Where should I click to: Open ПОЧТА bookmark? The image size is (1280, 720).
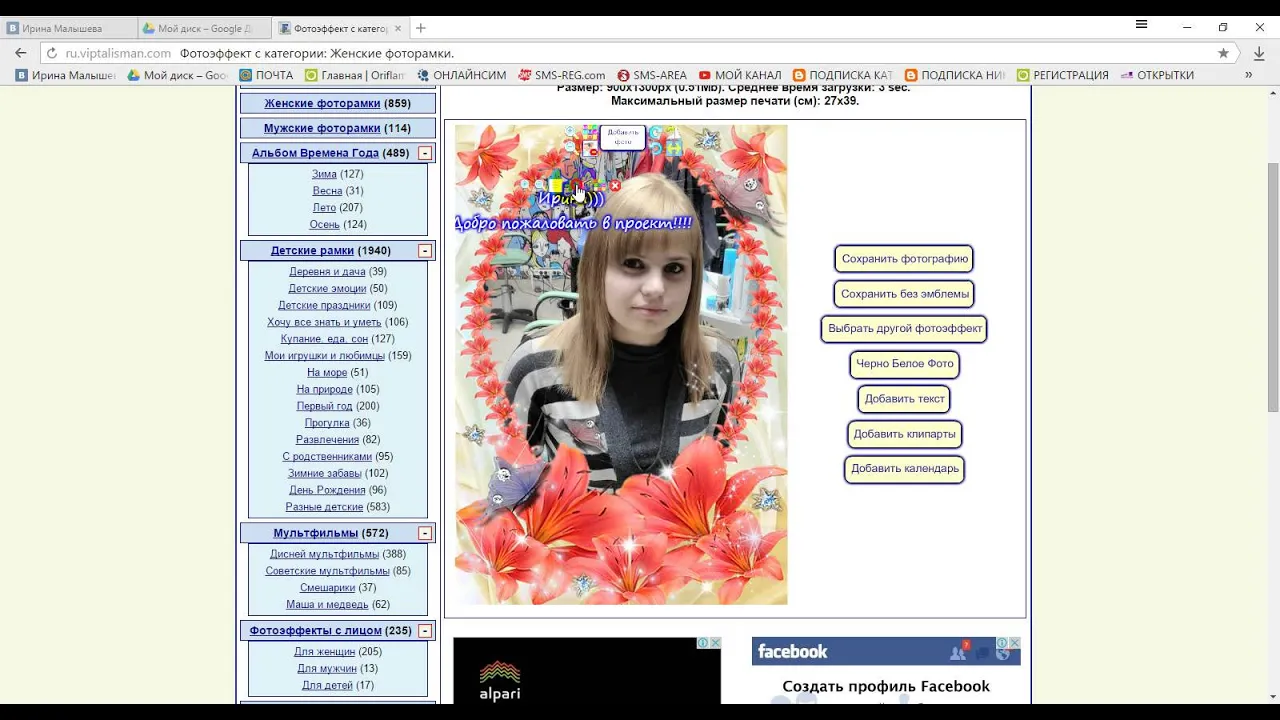267,75
